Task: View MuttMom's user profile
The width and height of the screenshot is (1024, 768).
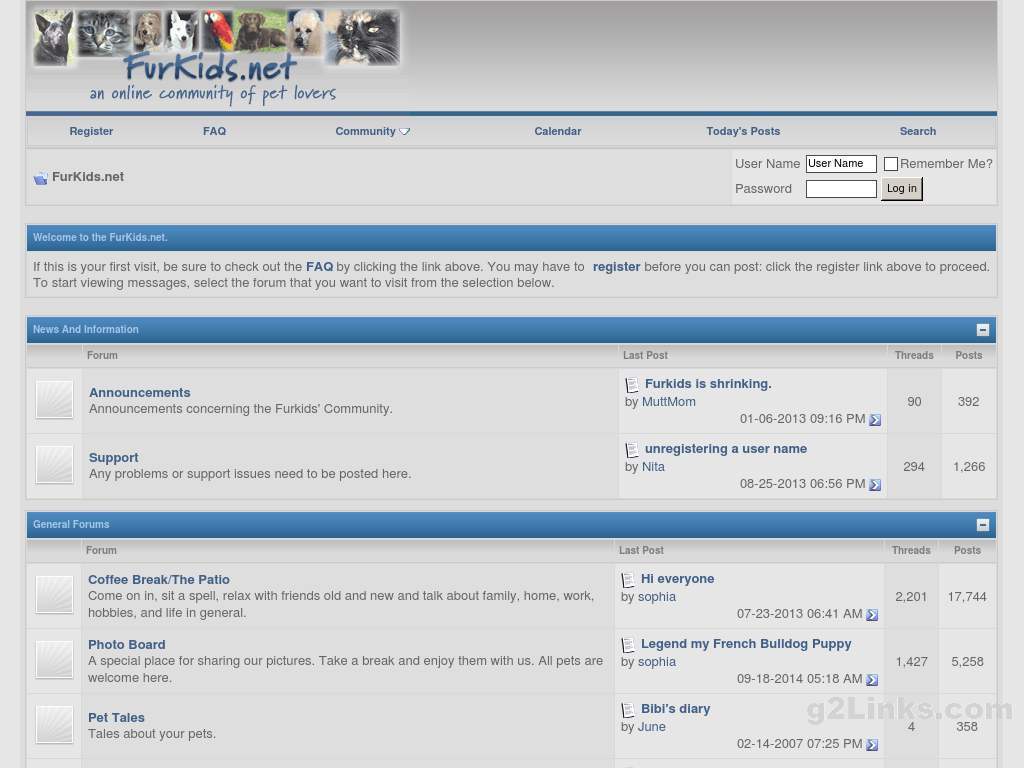Action: pos(669,402)
